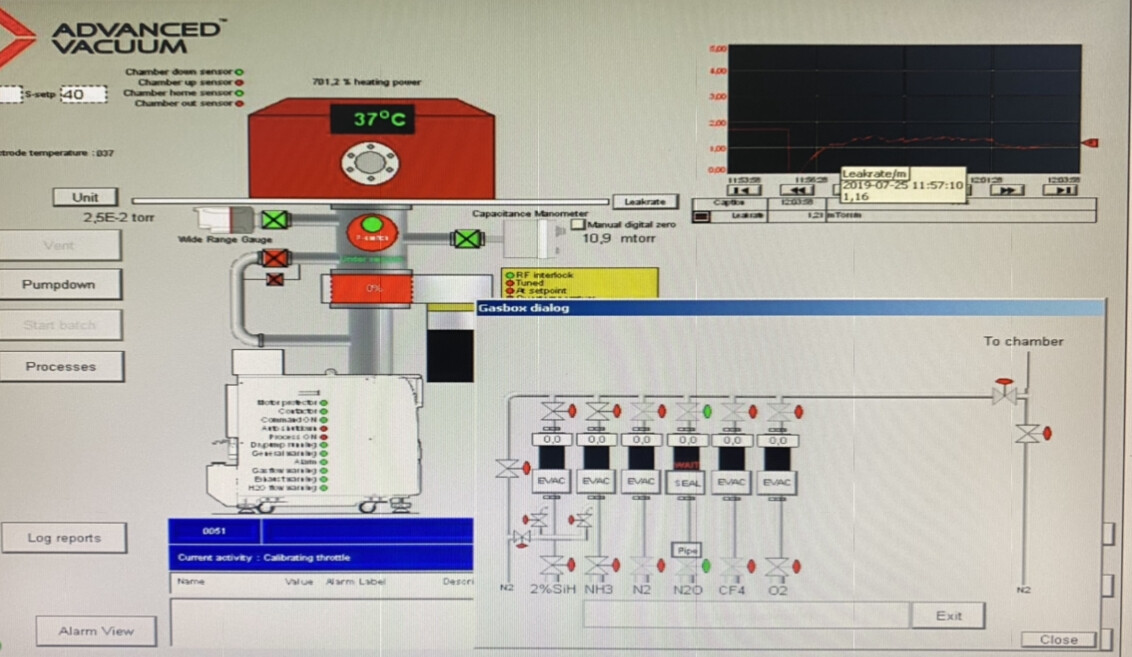Screen dimensions: 1132x657
Task: Fast-forward the leakrate trend
Action: pos(1007,191)
